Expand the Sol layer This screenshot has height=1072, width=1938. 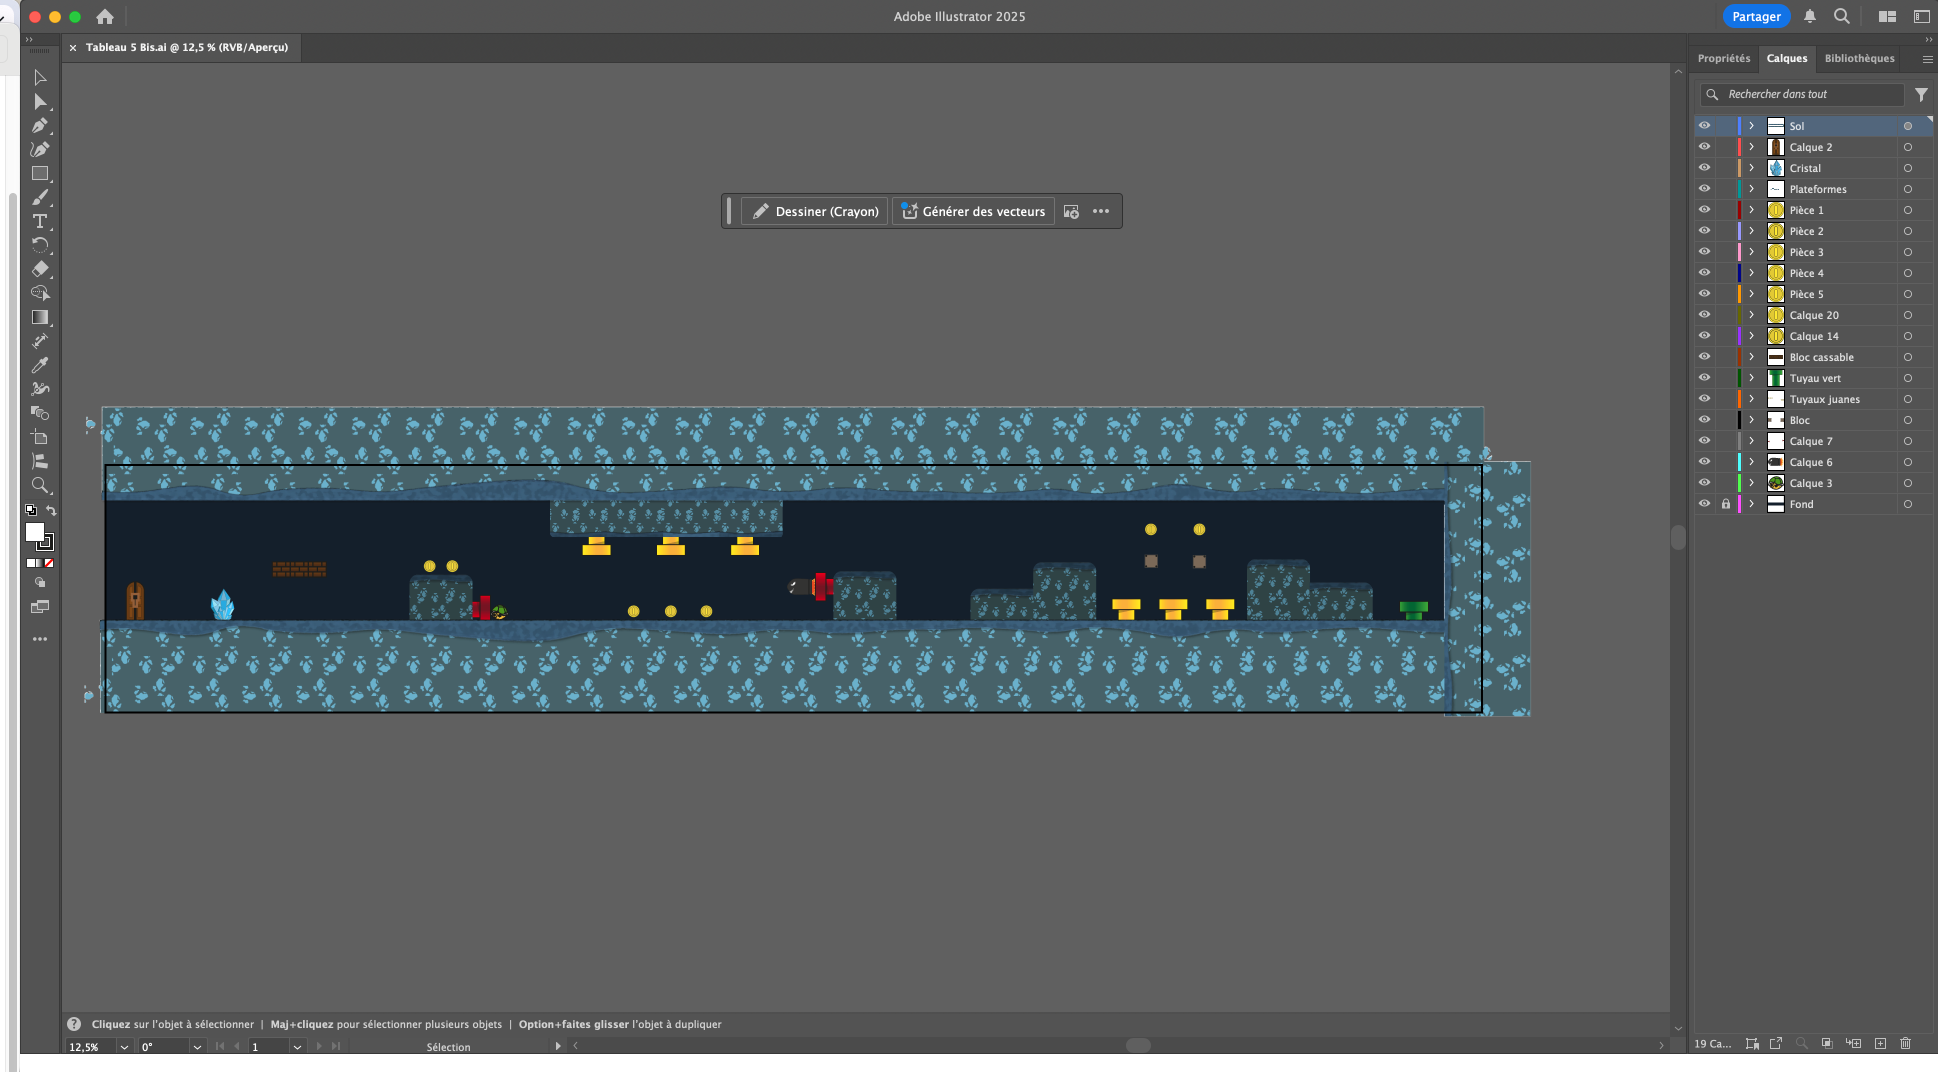coord(1752,126)
